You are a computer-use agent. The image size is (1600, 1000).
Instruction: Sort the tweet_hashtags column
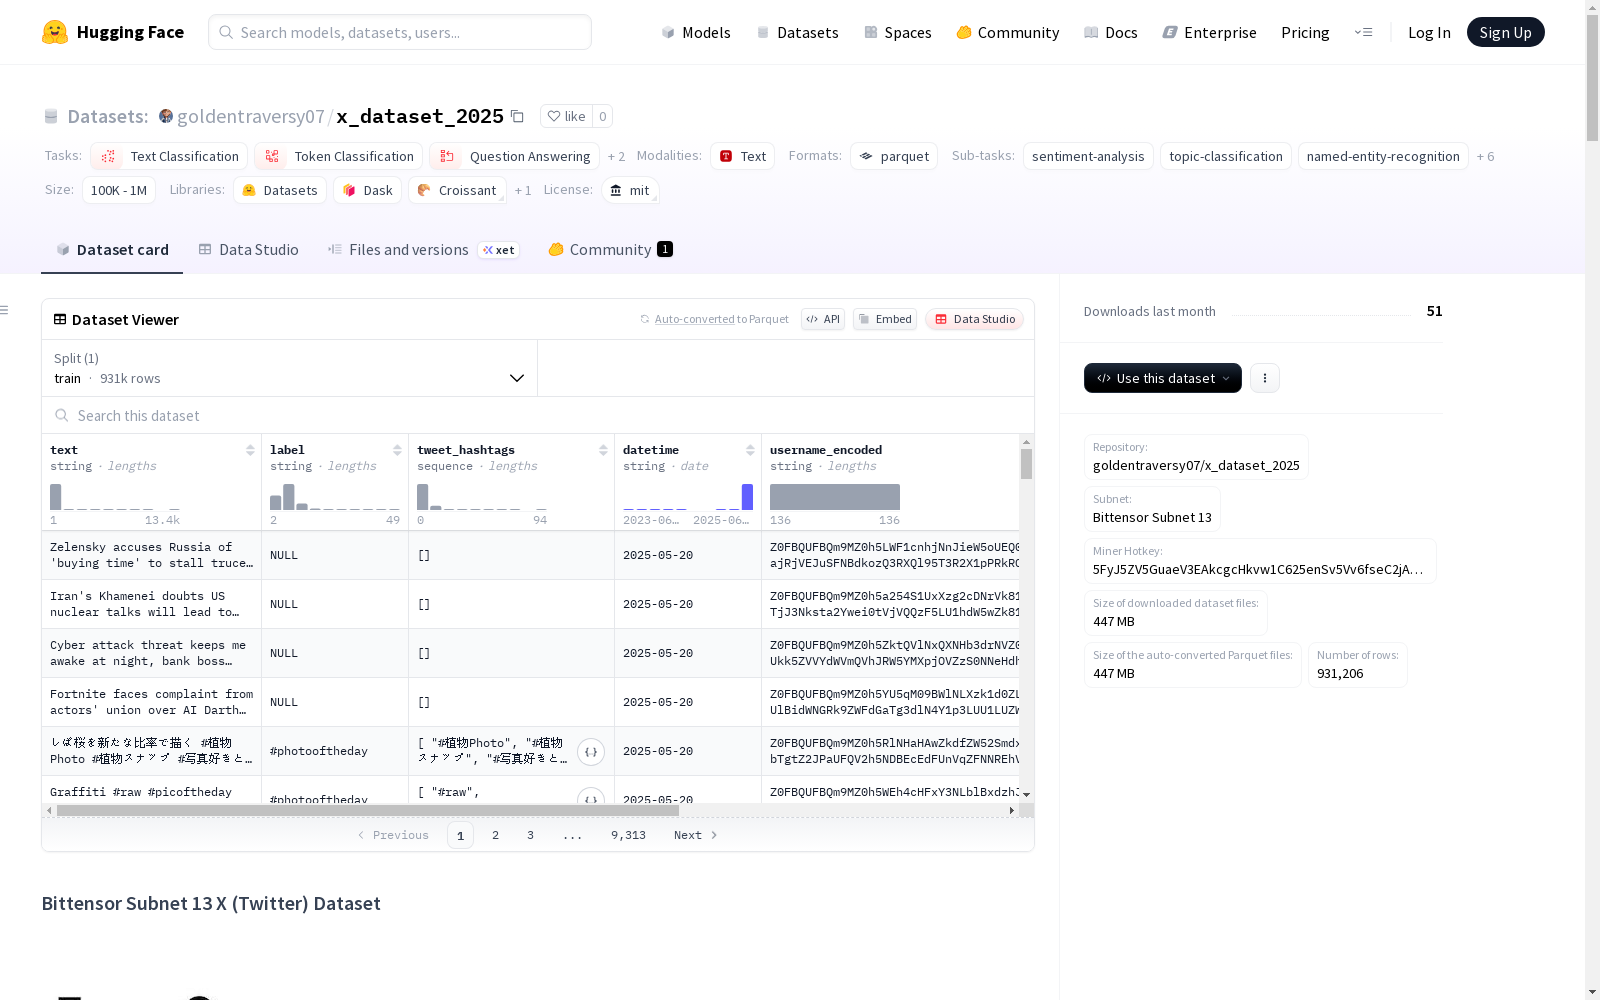pos(603,450)
